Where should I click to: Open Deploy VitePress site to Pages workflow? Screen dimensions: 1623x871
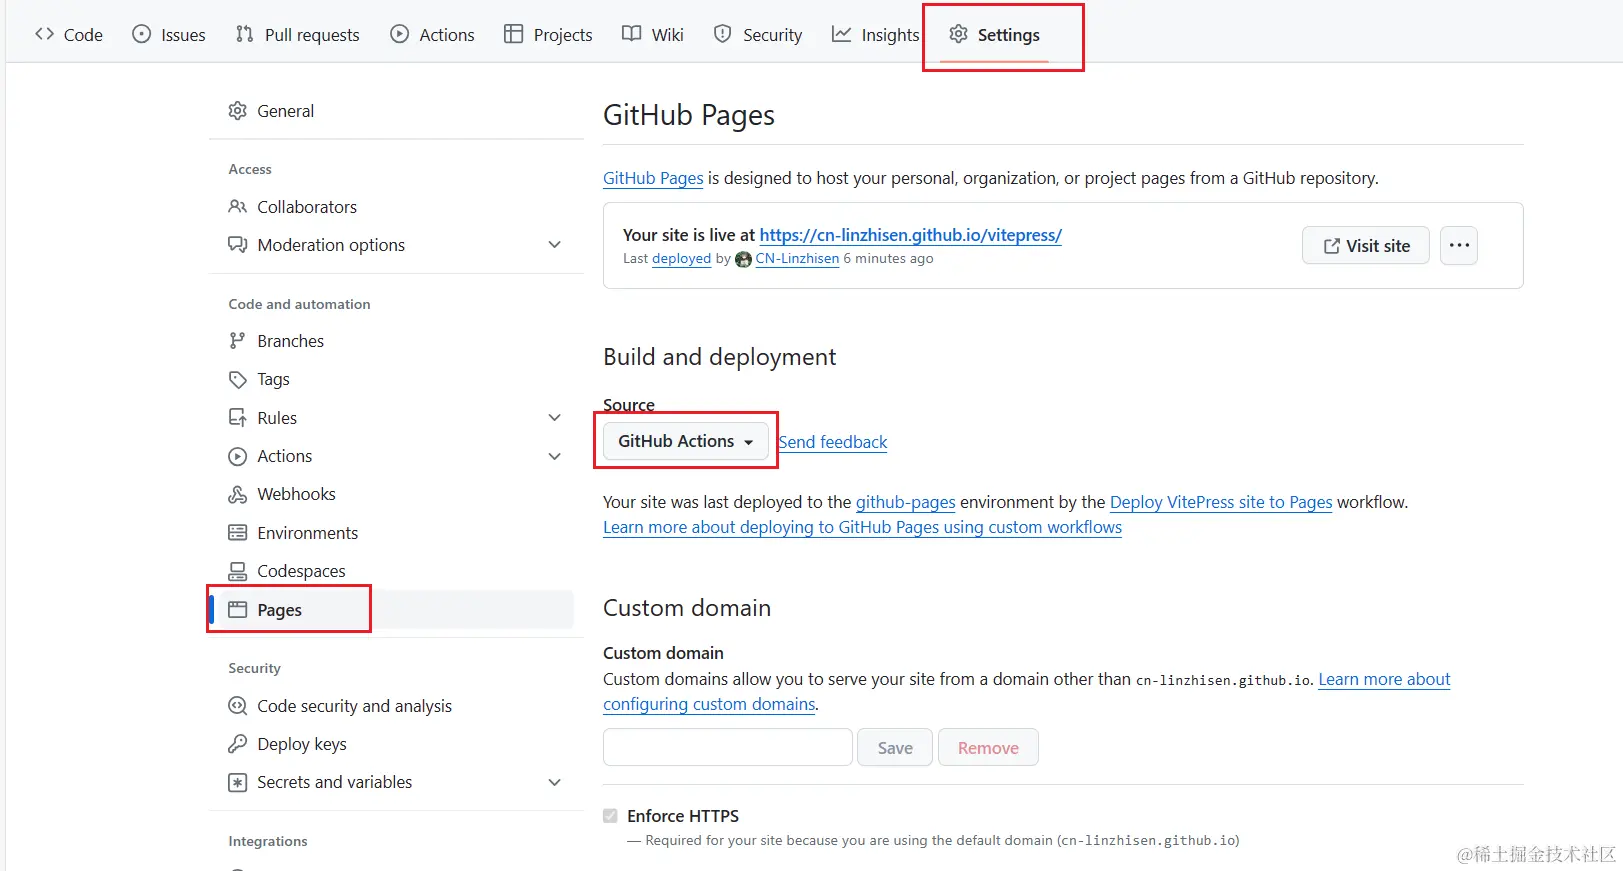click(x=1221, y=502)
